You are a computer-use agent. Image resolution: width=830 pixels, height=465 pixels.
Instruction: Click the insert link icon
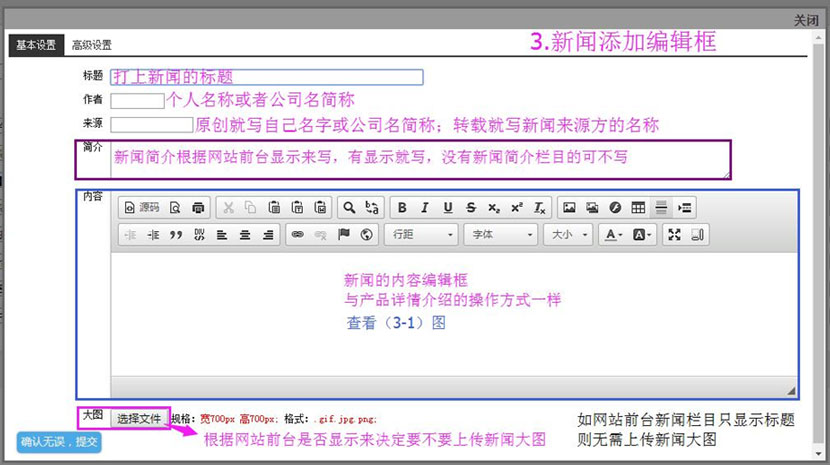point(296,235)
